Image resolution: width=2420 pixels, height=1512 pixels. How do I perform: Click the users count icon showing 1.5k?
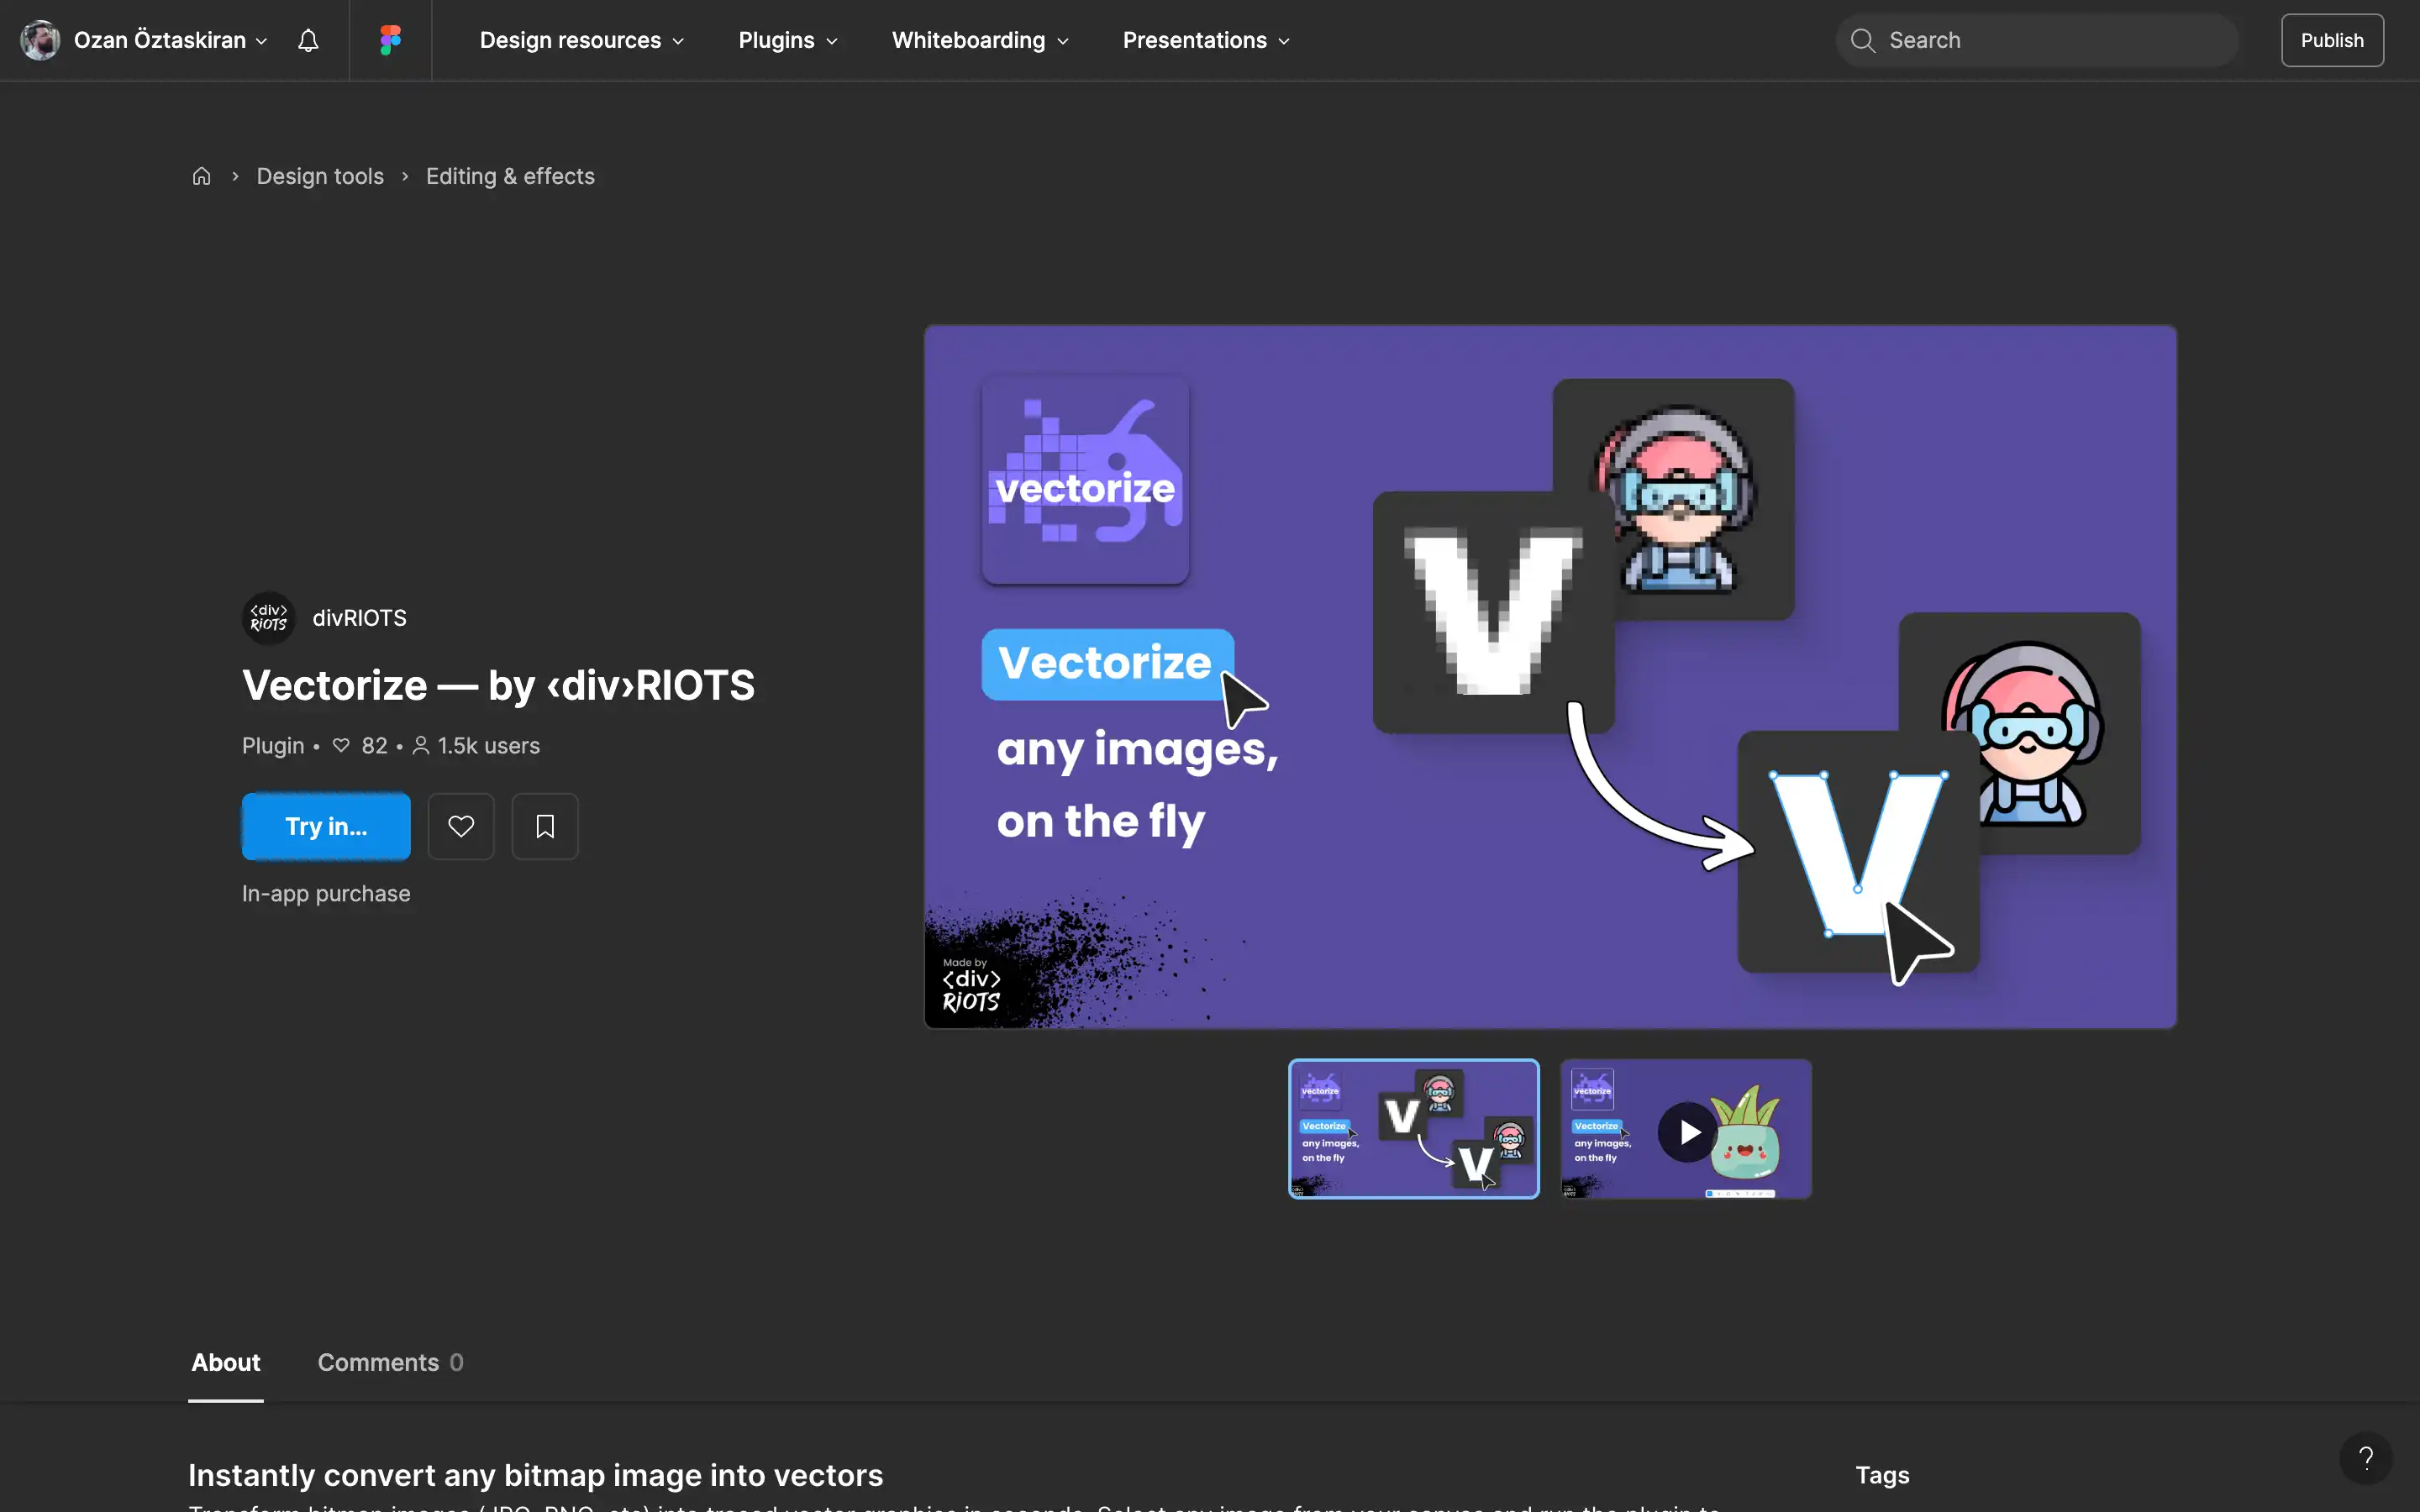(x=421, y=745)
